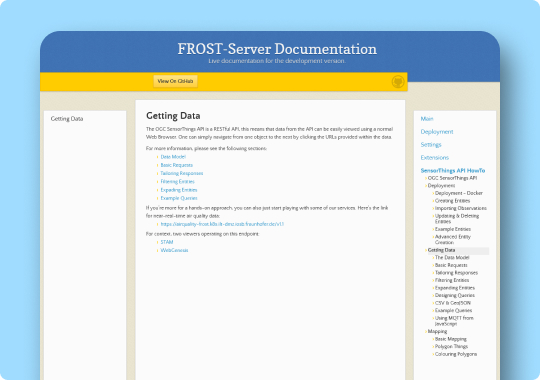Follow the Expanding Entities link
The width and height of the screenshot is (540, 380).
179,190
